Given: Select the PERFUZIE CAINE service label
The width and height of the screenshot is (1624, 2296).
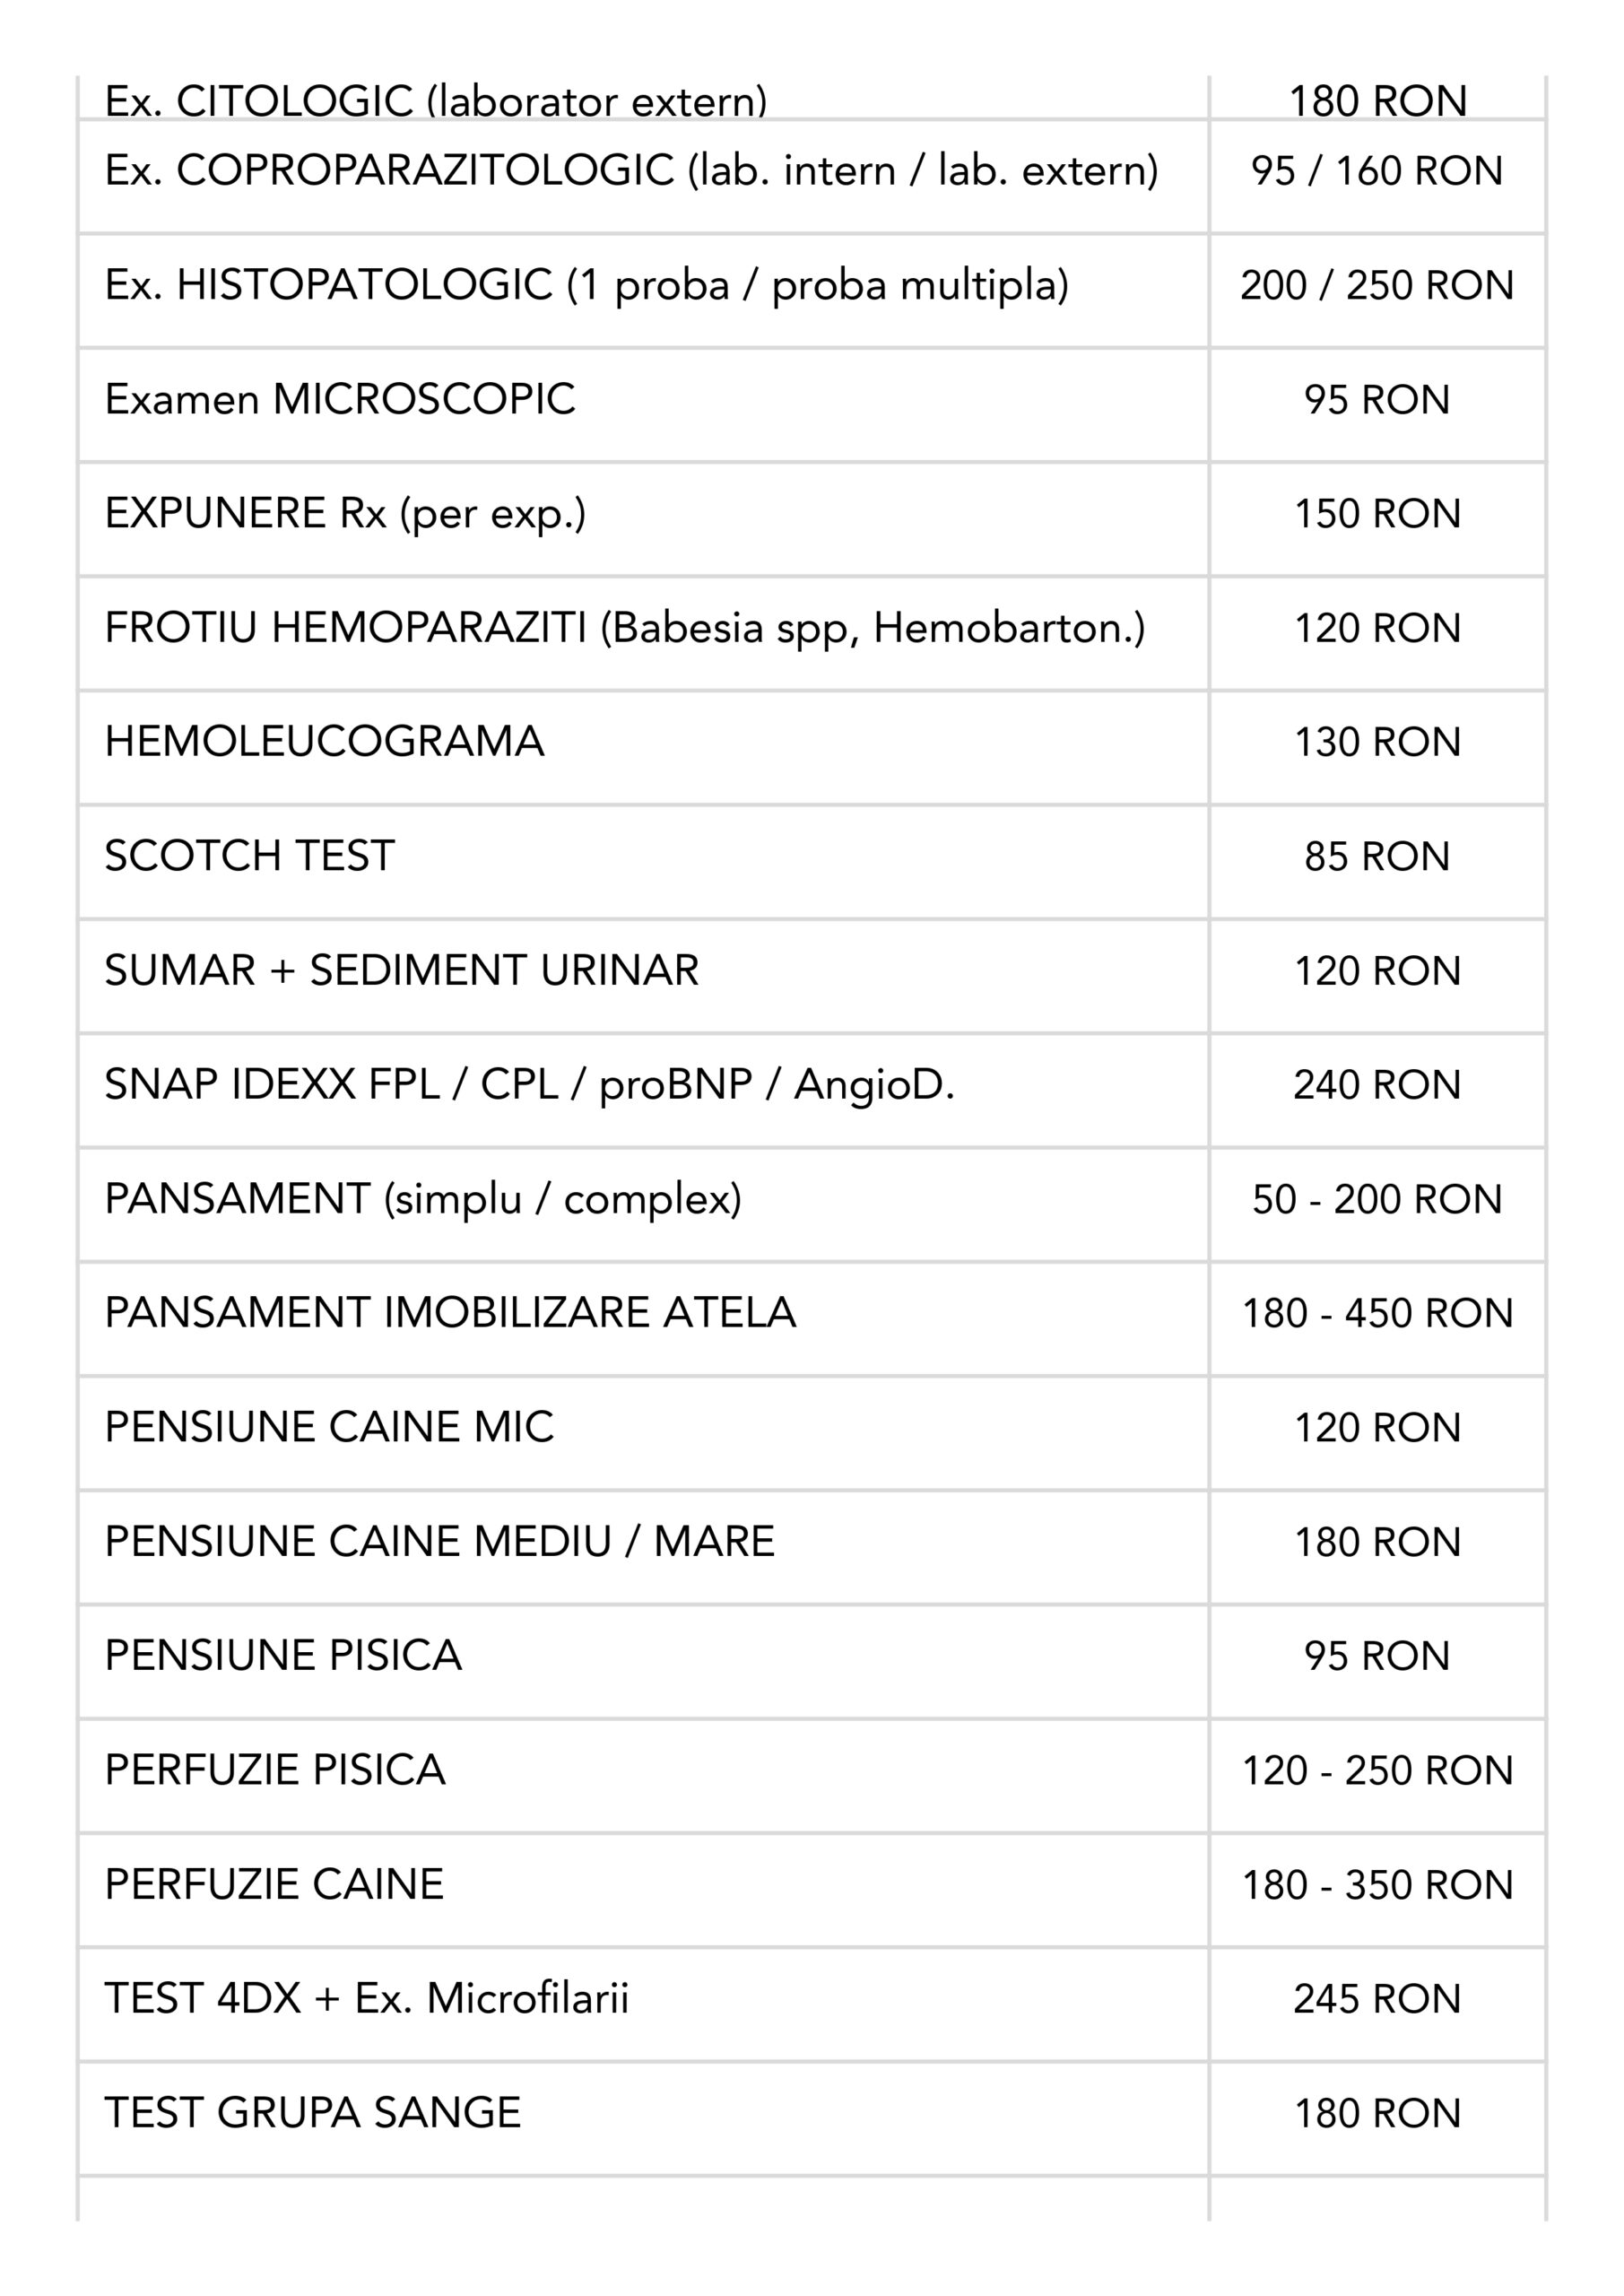Looking at the screenshot, I should point(274,1885).
